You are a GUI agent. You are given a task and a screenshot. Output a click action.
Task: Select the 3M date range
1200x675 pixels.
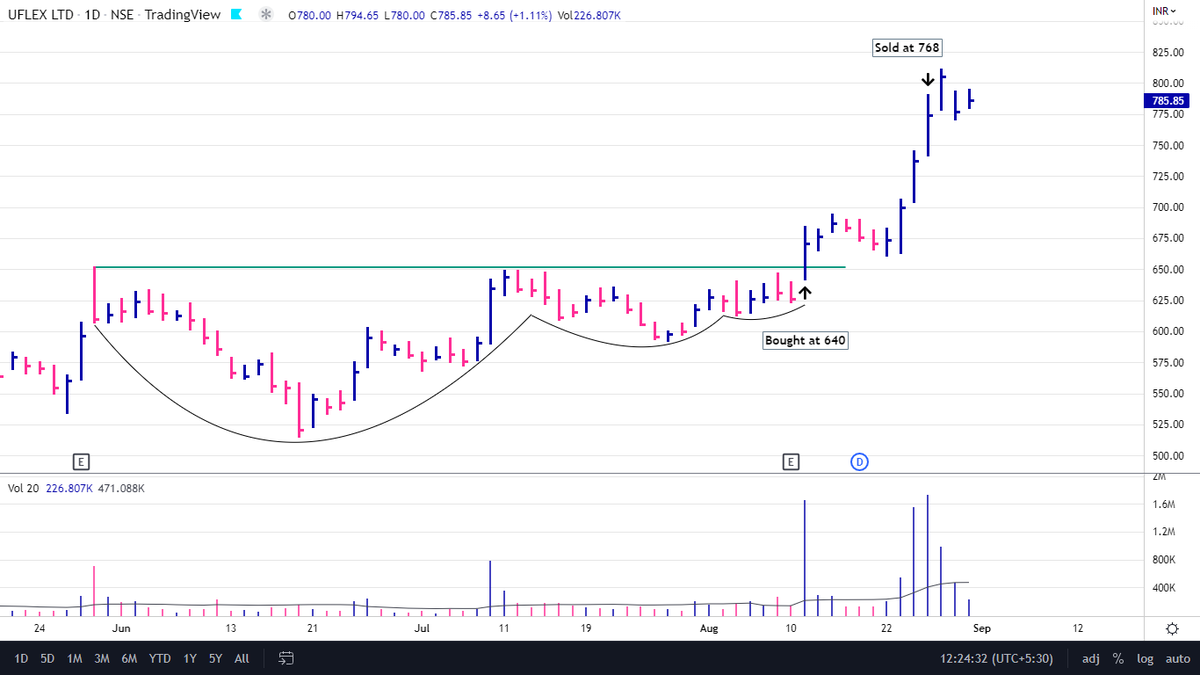pos(102,659)
